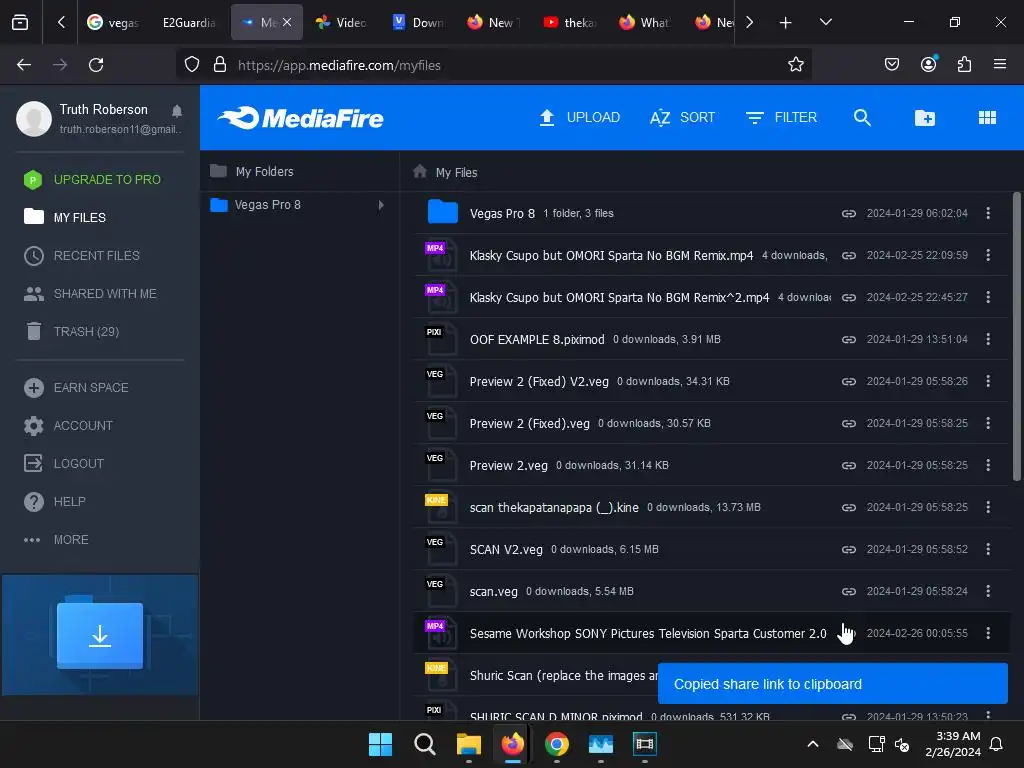The image size is (1024, 768).
Task: Select the OOF EXAMPLE 8.piximod file name
Action: click(537, 340)
